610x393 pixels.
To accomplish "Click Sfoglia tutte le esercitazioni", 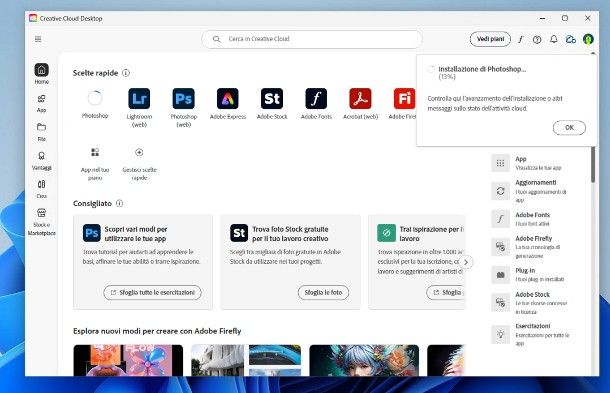I will (152, 292).
